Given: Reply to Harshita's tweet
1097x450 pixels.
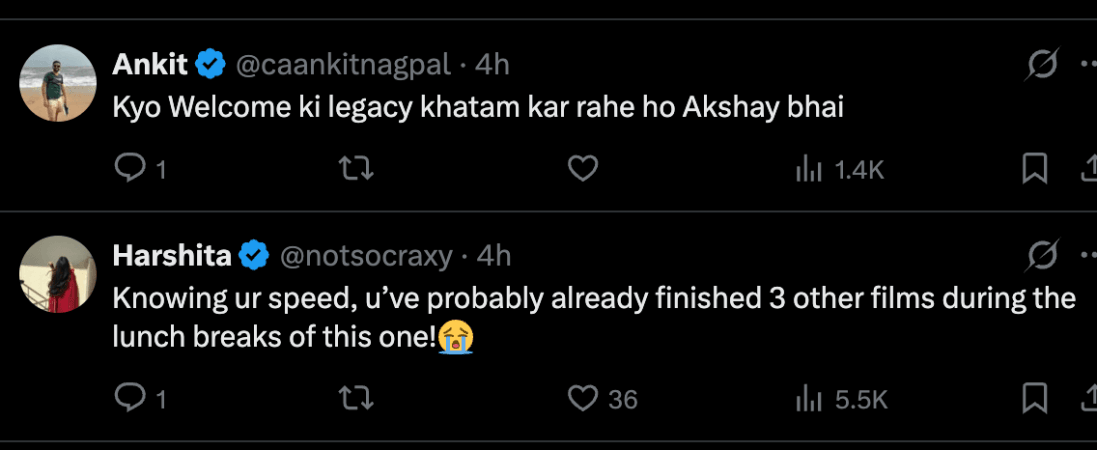Looking at the screenshot, I should click(x=131, y=399).
